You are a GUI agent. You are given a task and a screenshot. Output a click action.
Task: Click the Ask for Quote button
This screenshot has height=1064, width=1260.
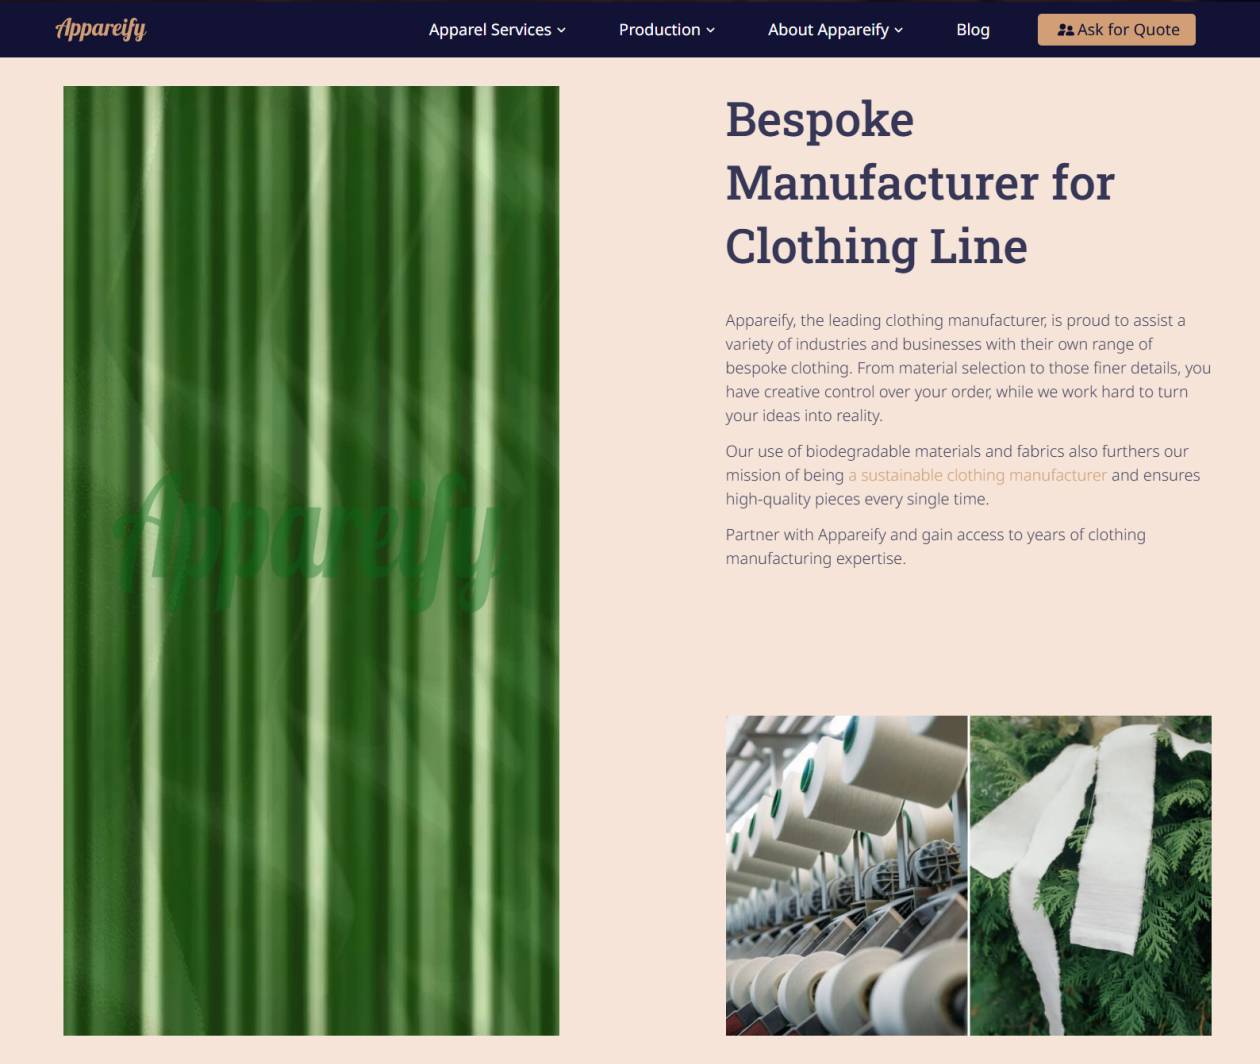click(x=1116, y=30)
